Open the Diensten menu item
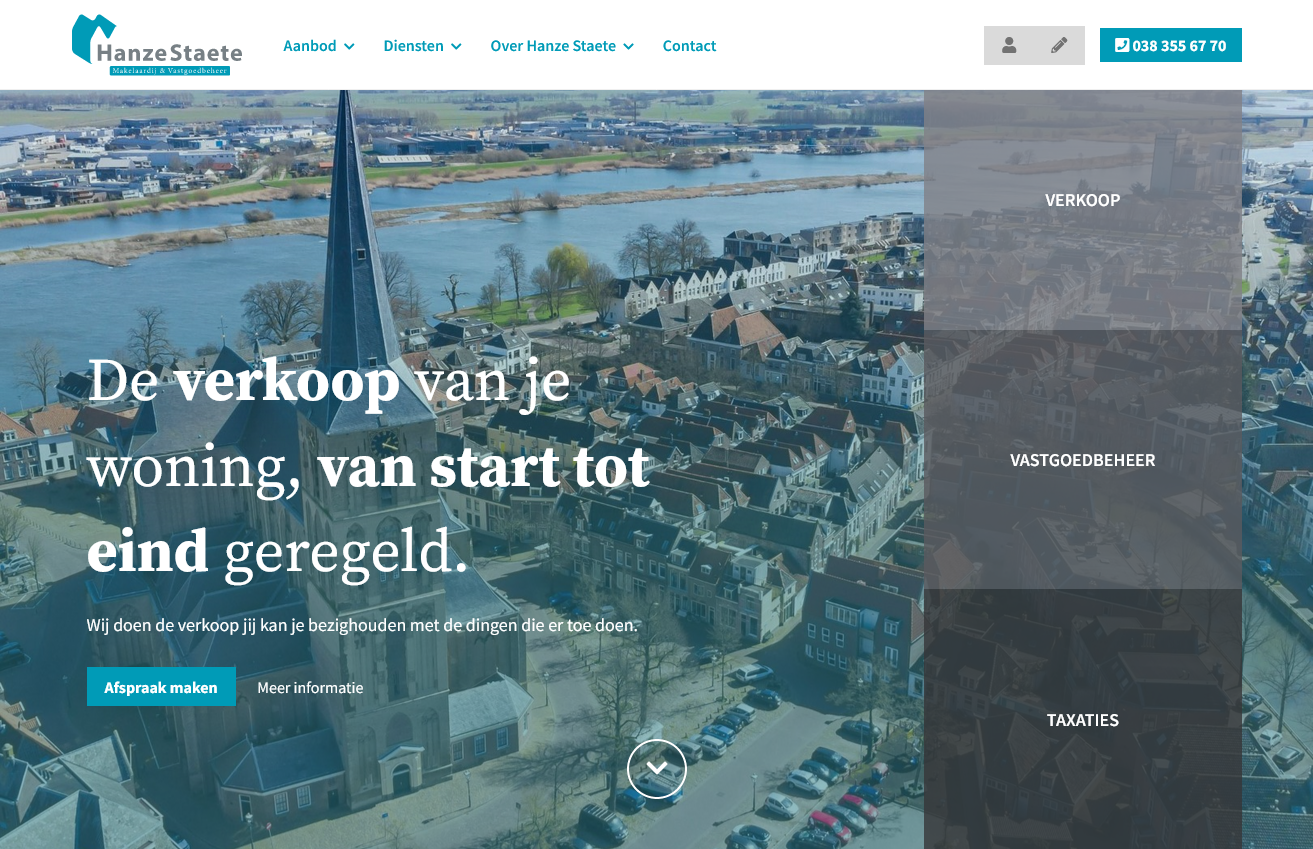The height and width of the screenshot is (849, 1313). [x=413, y=46]
